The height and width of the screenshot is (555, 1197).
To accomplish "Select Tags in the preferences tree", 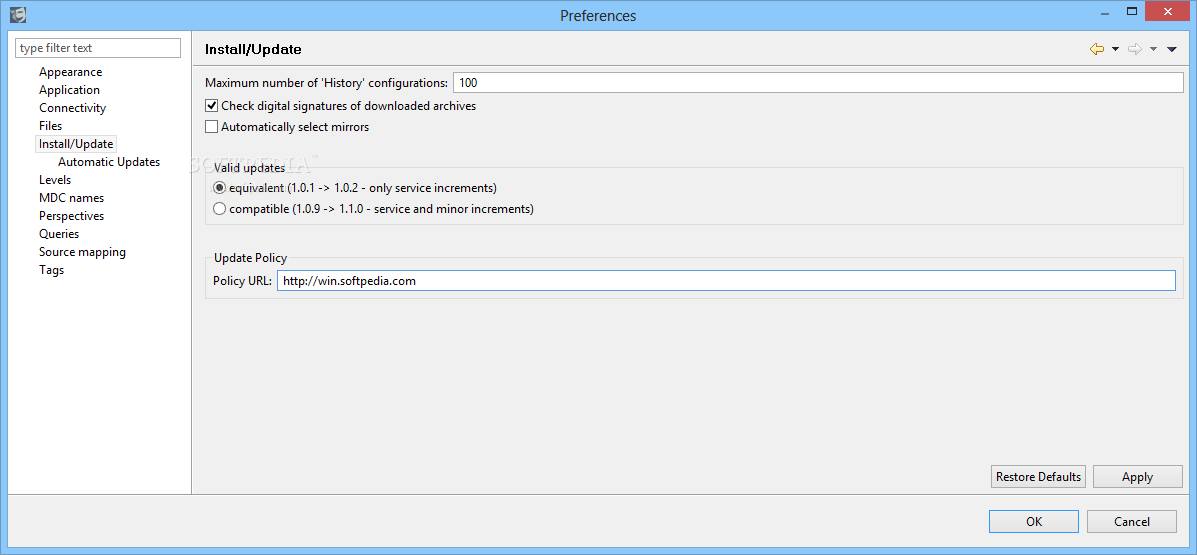I will pyautogui.click(x=51, y=270).
